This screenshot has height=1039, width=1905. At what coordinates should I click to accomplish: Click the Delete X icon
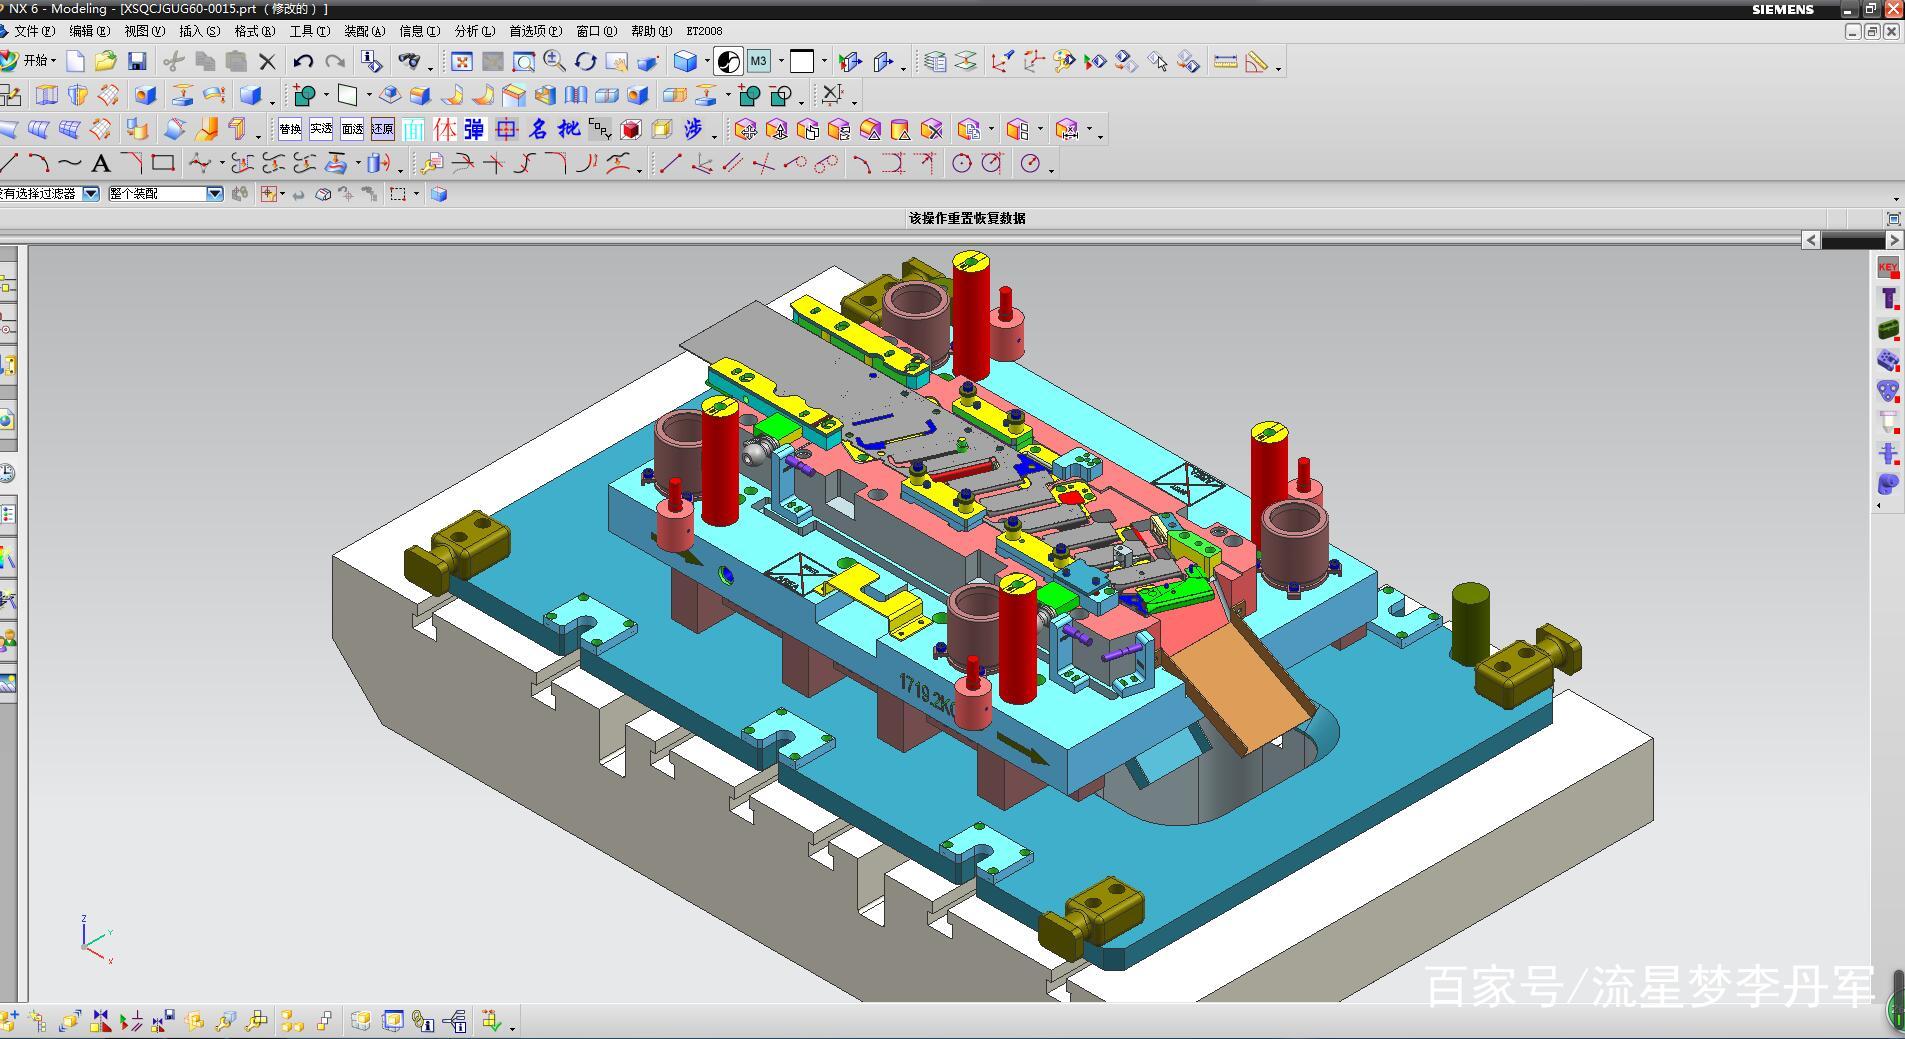coord(267,62)
